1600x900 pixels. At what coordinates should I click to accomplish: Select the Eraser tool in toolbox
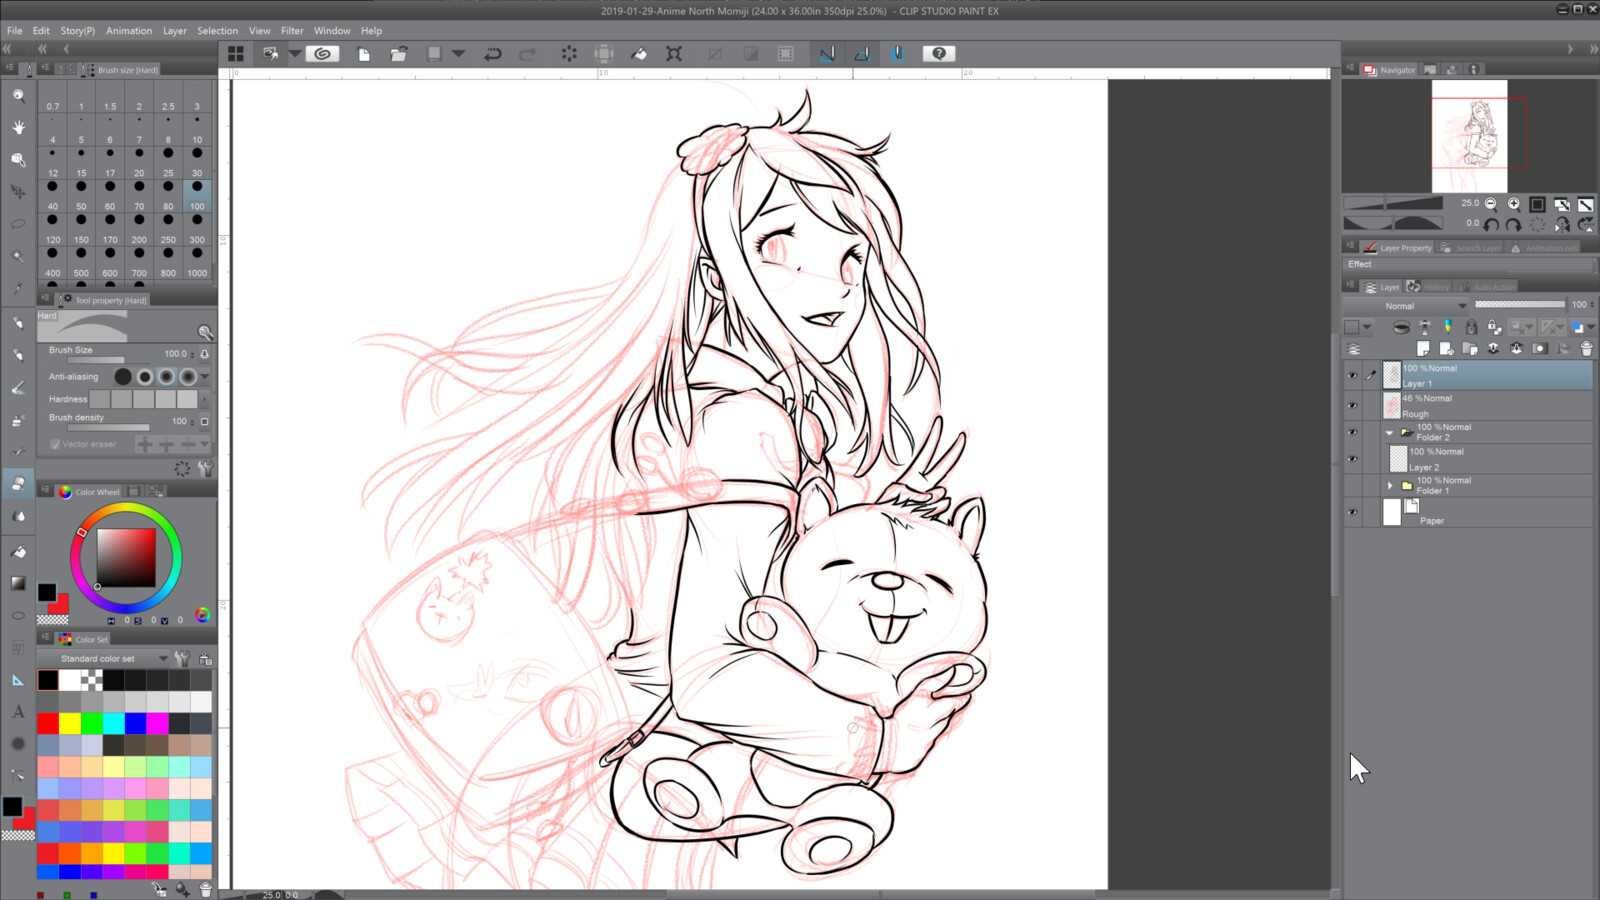pyautogui.click(x=18, y=483)
